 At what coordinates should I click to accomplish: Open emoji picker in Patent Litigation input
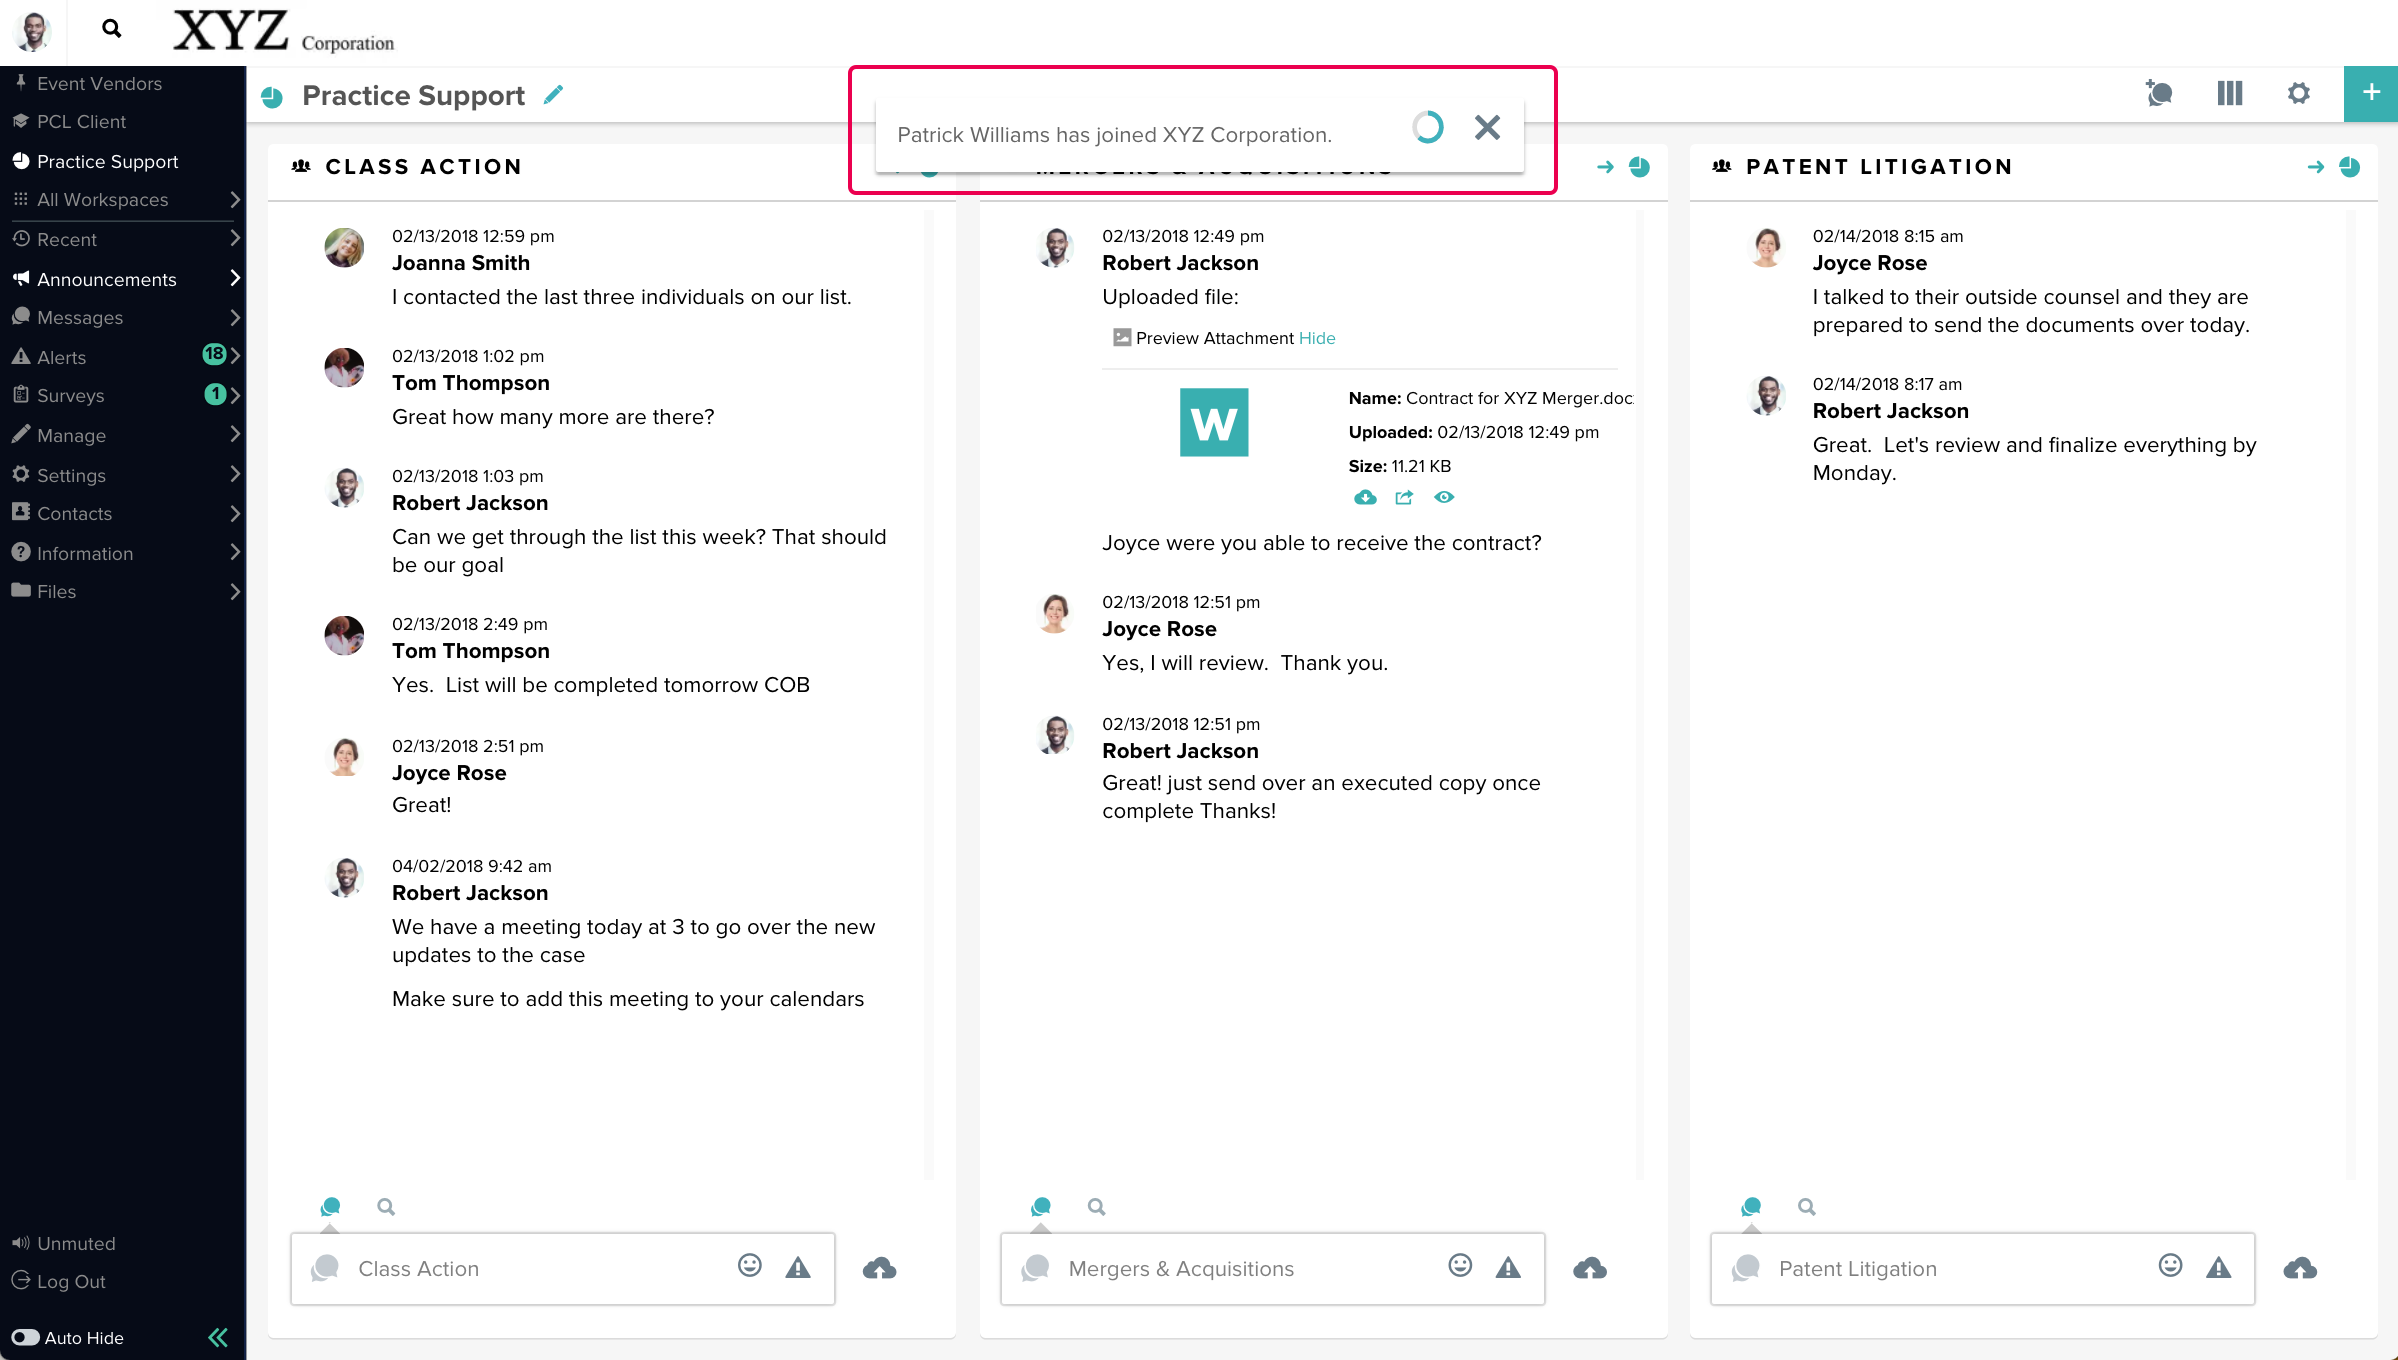2170,1266
